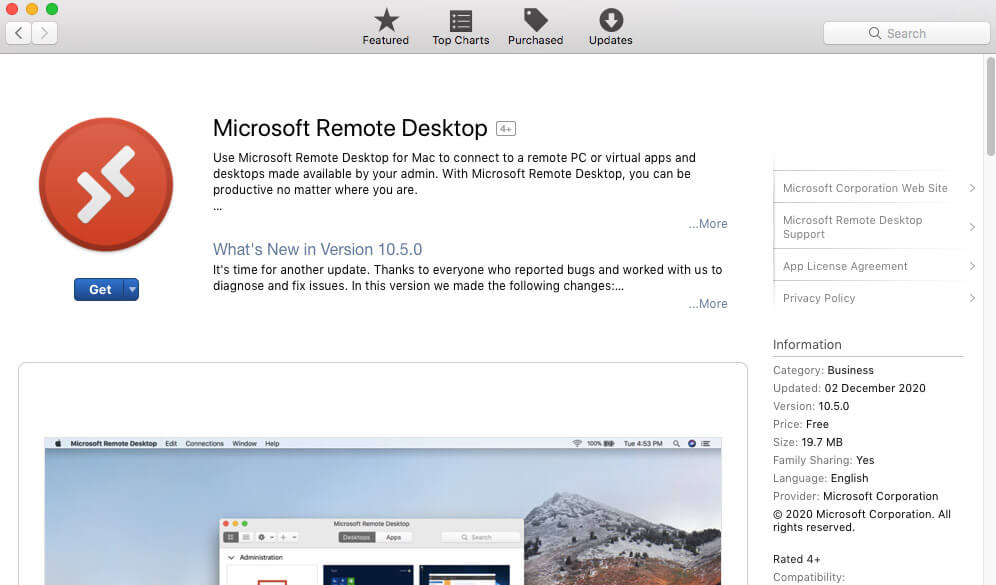The width and height of the screenshot is (996, 585).
Task: Click the Microsoft Remote Desktop app icon
Action: (x=105, y=184)
